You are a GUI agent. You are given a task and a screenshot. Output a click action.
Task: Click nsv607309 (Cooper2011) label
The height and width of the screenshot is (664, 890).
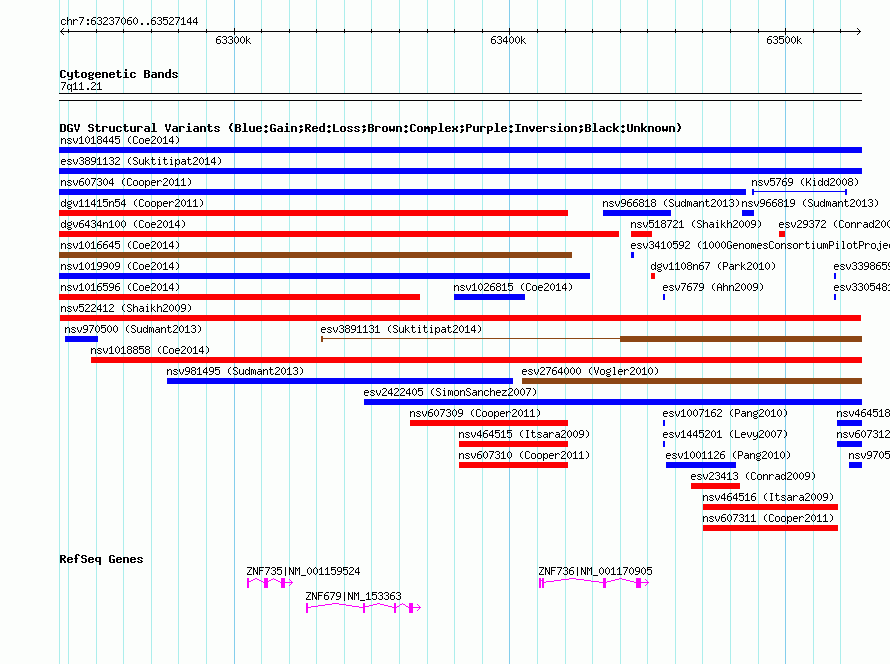point(475,413)
